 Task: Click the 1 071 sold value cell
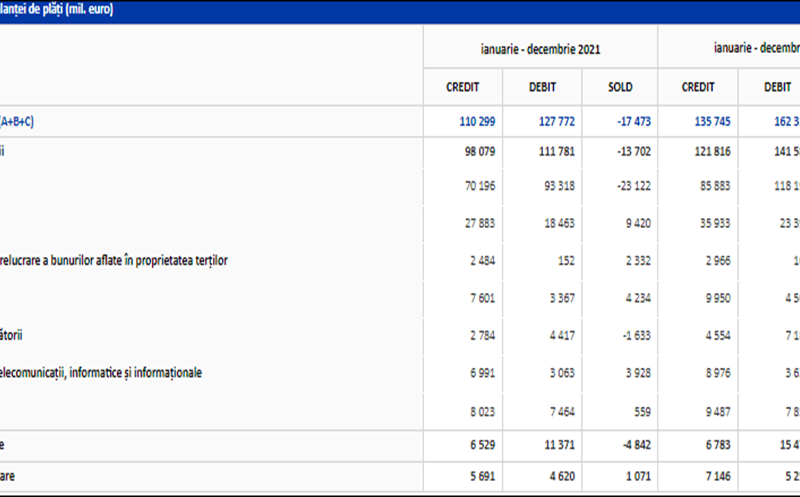[x=617, y=478]
